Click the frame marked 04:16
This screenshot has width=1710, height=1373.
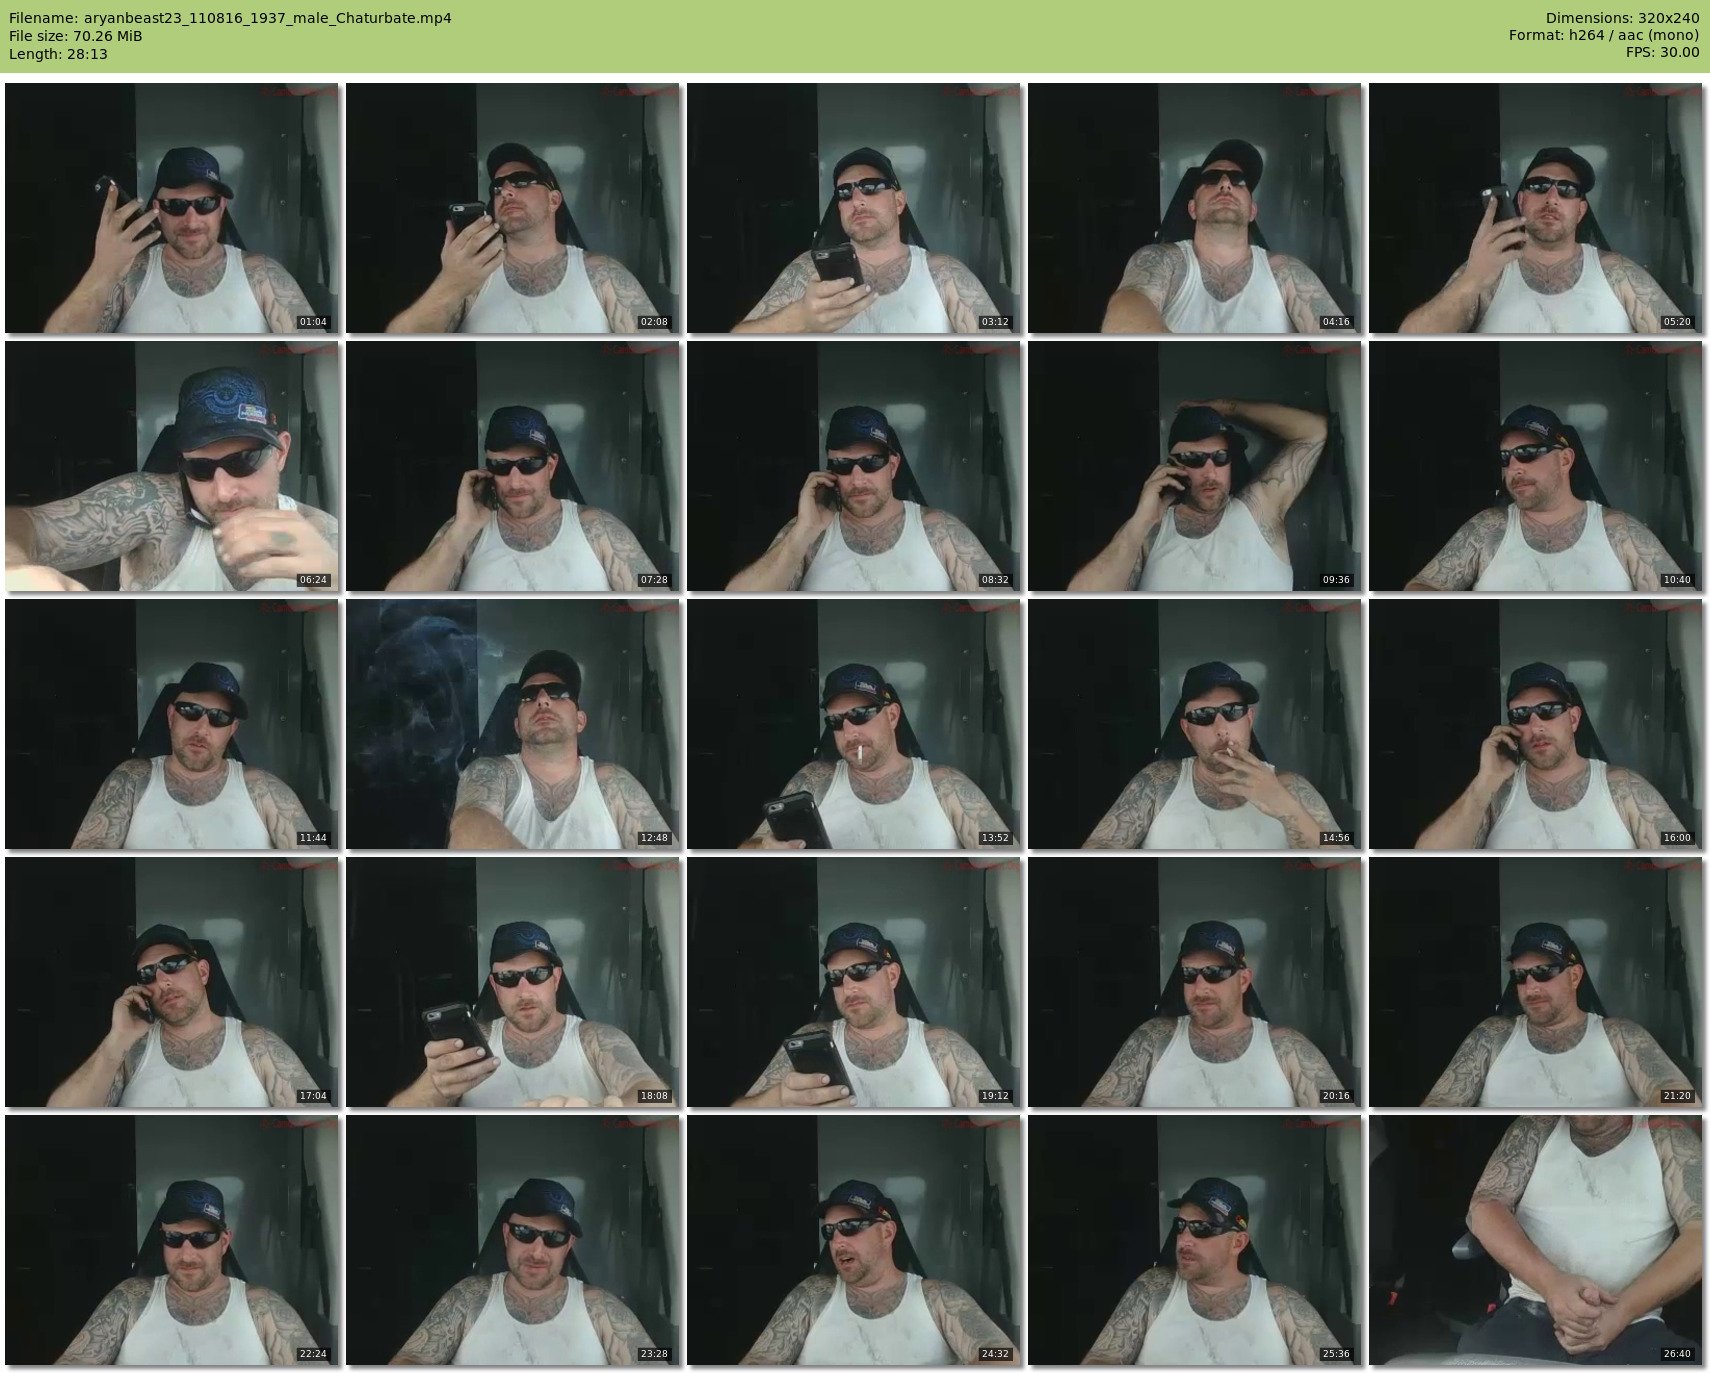[x=1195, y=208]
